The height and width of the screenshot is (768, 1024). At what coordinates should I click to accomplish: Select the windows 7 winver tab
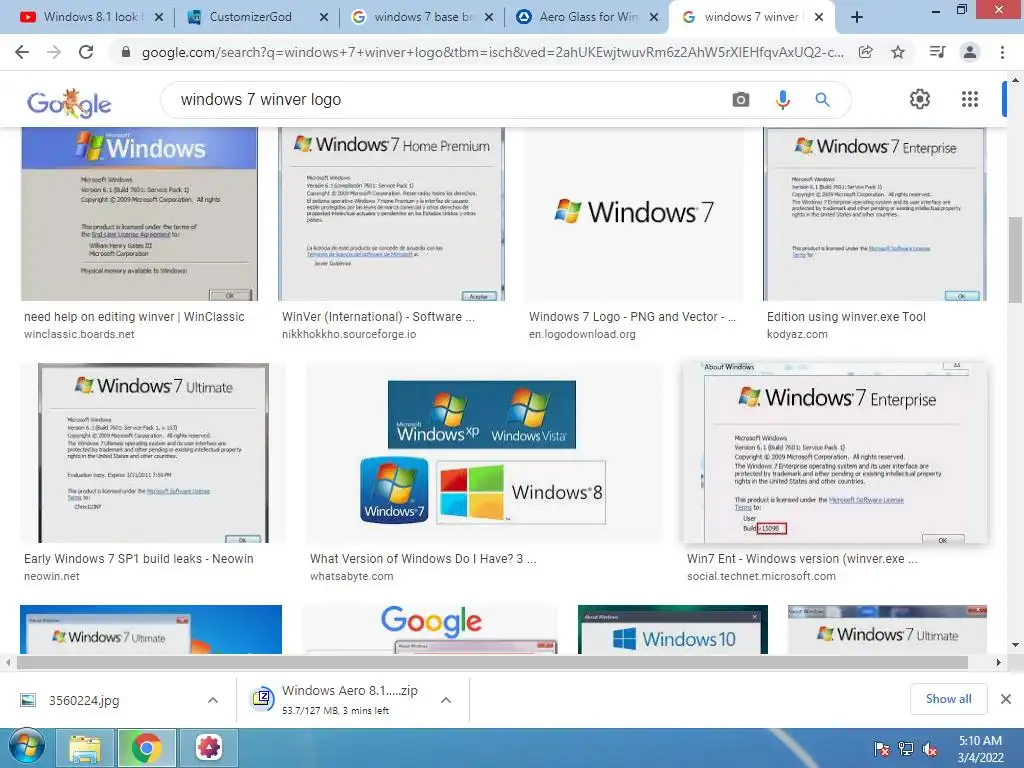click(751, 17)
